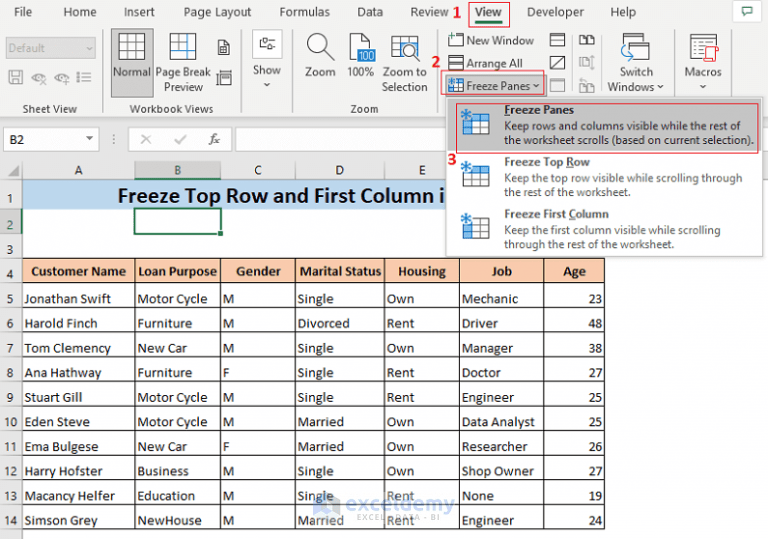The height and width of the screenshot is (539, 768).
Task: Switch to Page Break Preview
Action: coord(183,62)
